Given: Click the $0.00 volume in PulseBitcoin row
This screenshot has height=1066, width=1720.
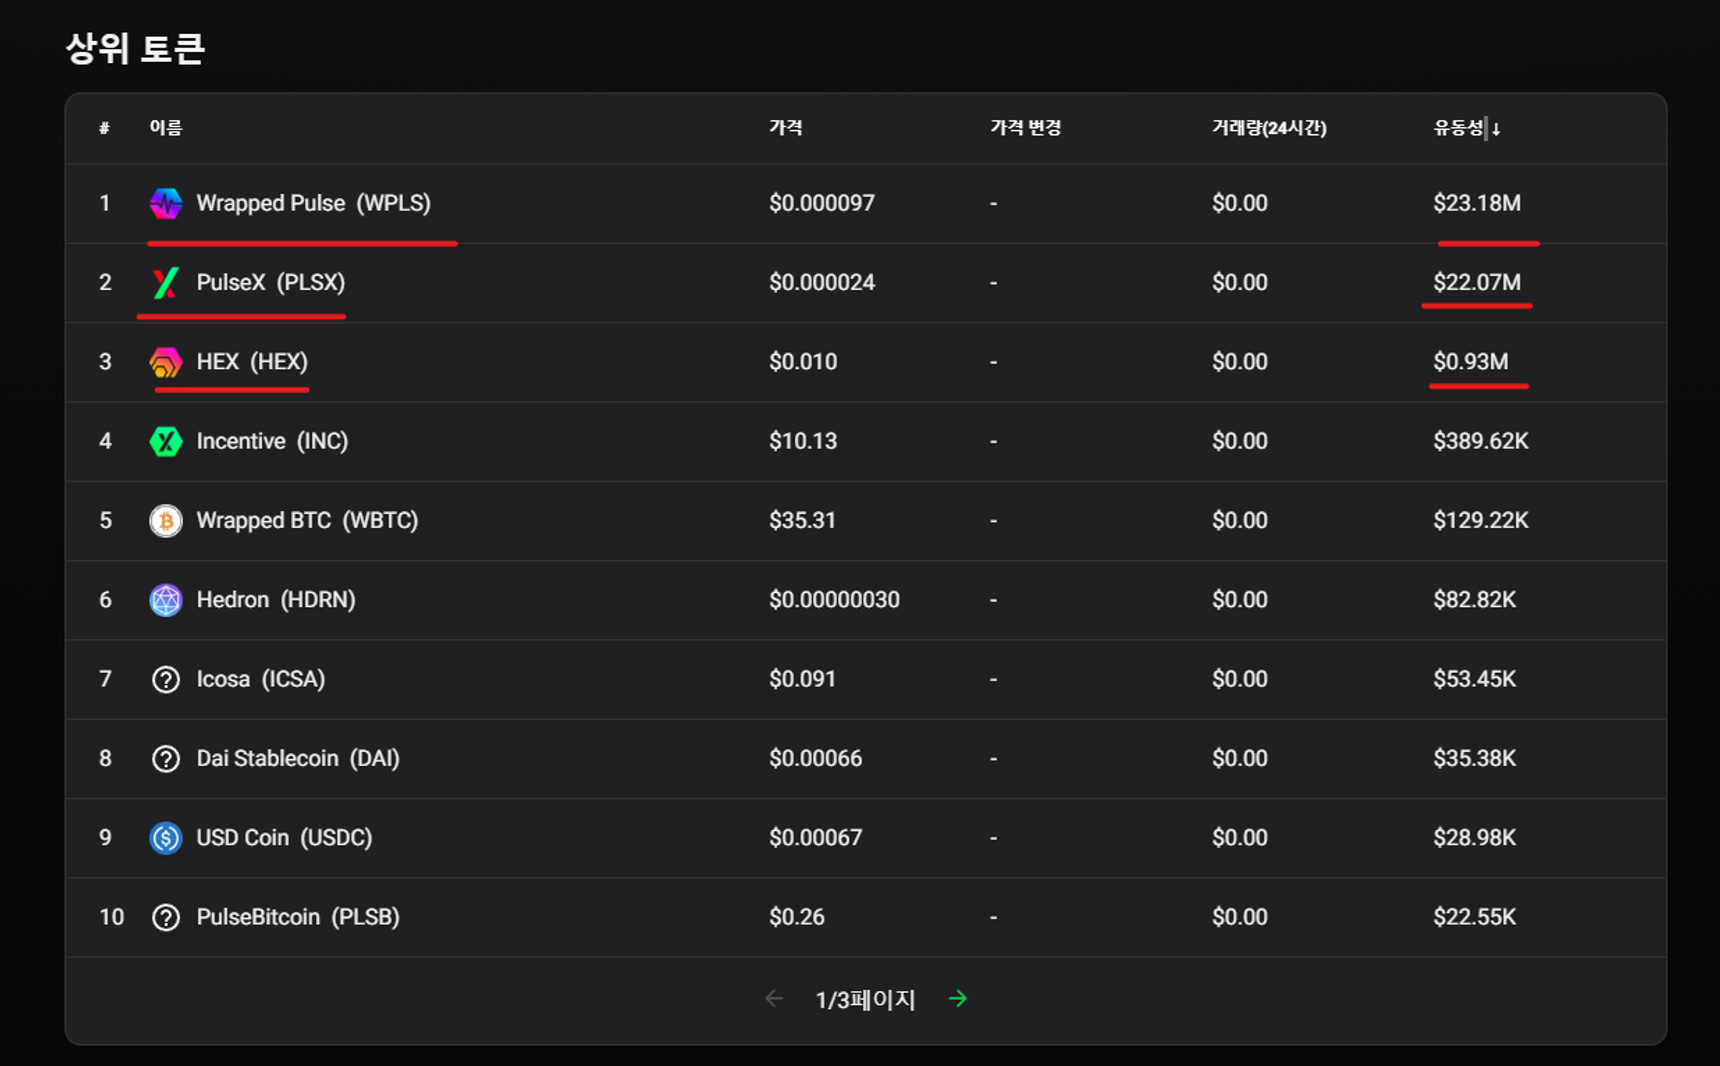Looking at the screenshot, I should coord(1240,917).
